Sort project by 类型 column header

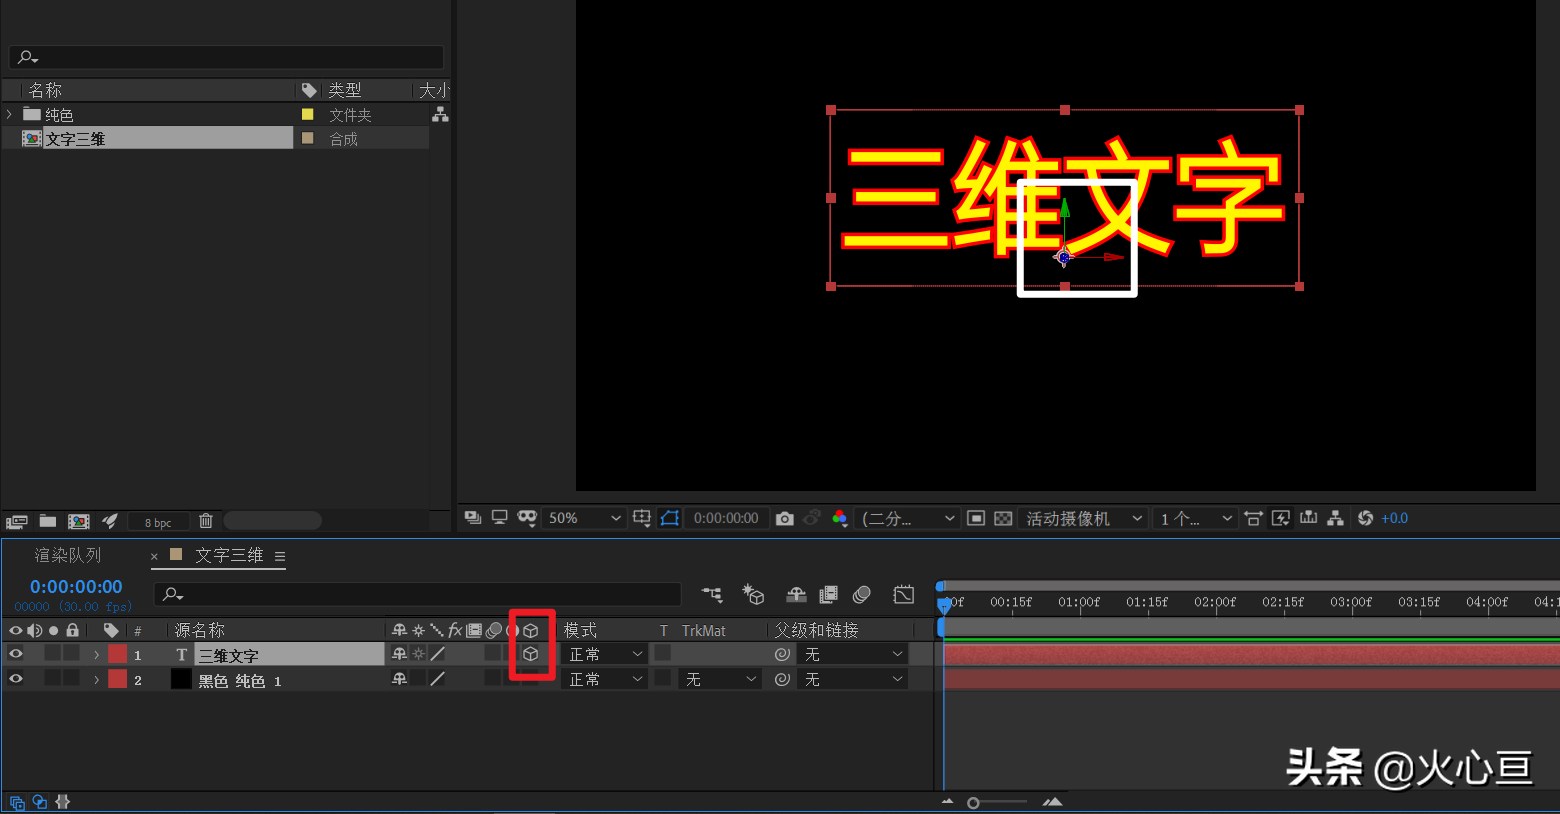point(345,90)
